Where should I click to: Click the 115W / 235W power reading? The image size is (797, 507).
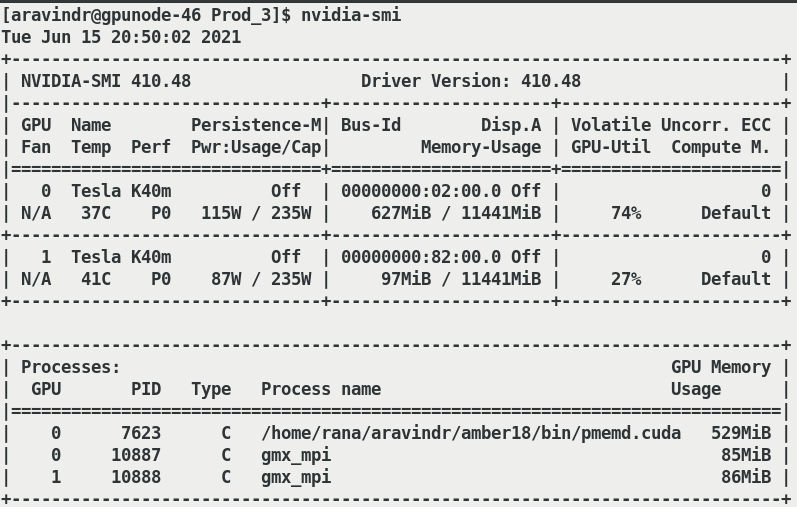point(255,213)
